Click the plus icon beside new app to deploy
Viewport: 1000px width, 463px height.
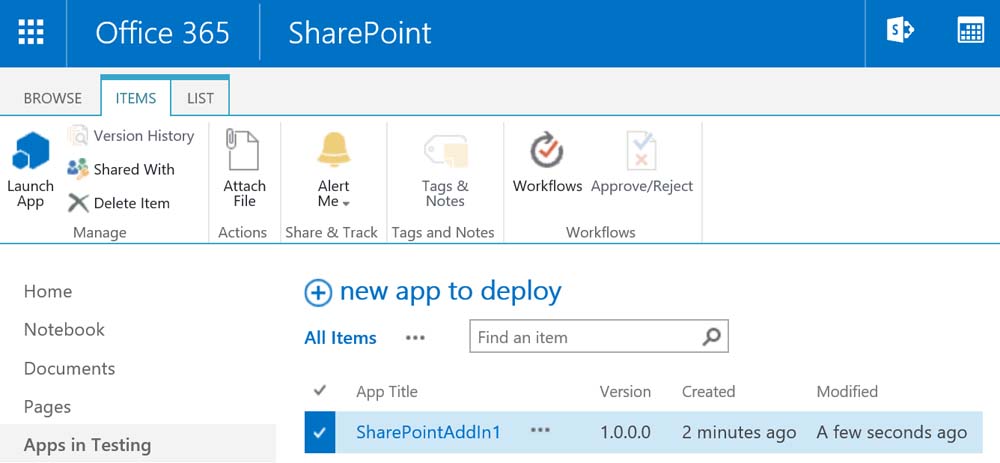[x=317, y=292]
